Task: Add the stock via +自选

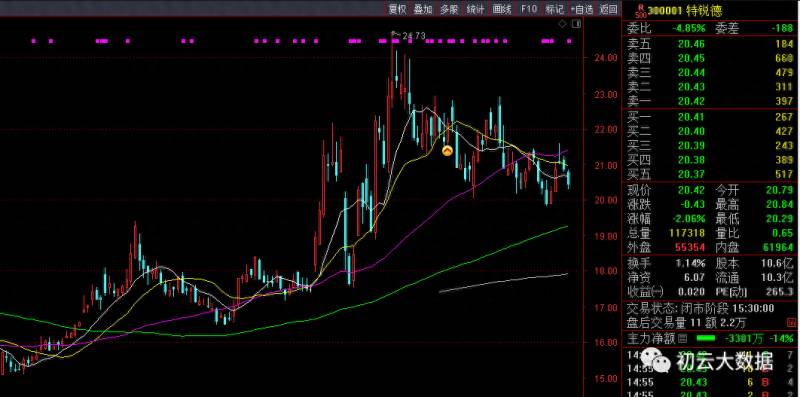Action: [x=582, y=9]
